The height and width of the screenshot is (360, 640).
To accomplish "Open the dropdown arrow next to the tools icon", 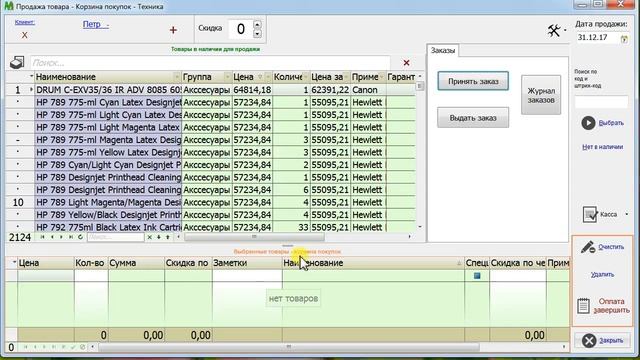I will click(x=565, y=30).
